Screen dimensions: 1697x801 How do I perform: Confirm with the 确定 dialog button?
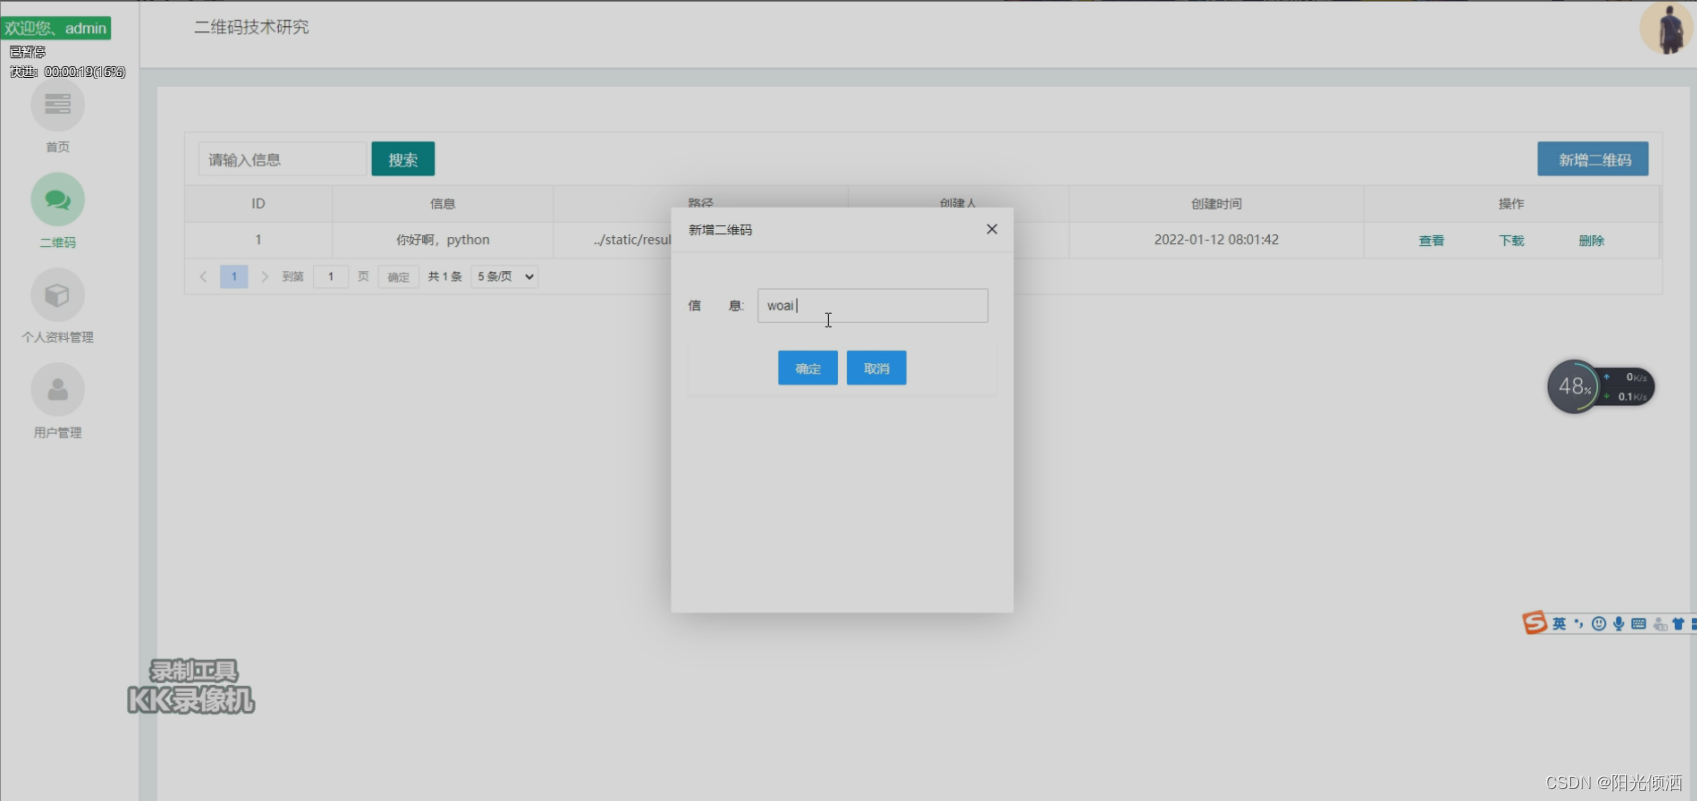(x=808, y=368)
